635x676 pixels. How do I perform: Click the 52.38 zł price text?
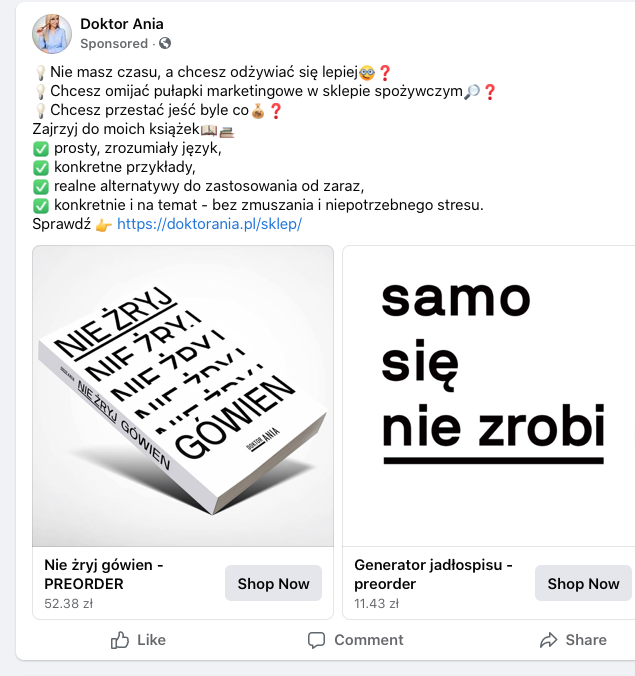pyautogui.click(x=69, y=604)
